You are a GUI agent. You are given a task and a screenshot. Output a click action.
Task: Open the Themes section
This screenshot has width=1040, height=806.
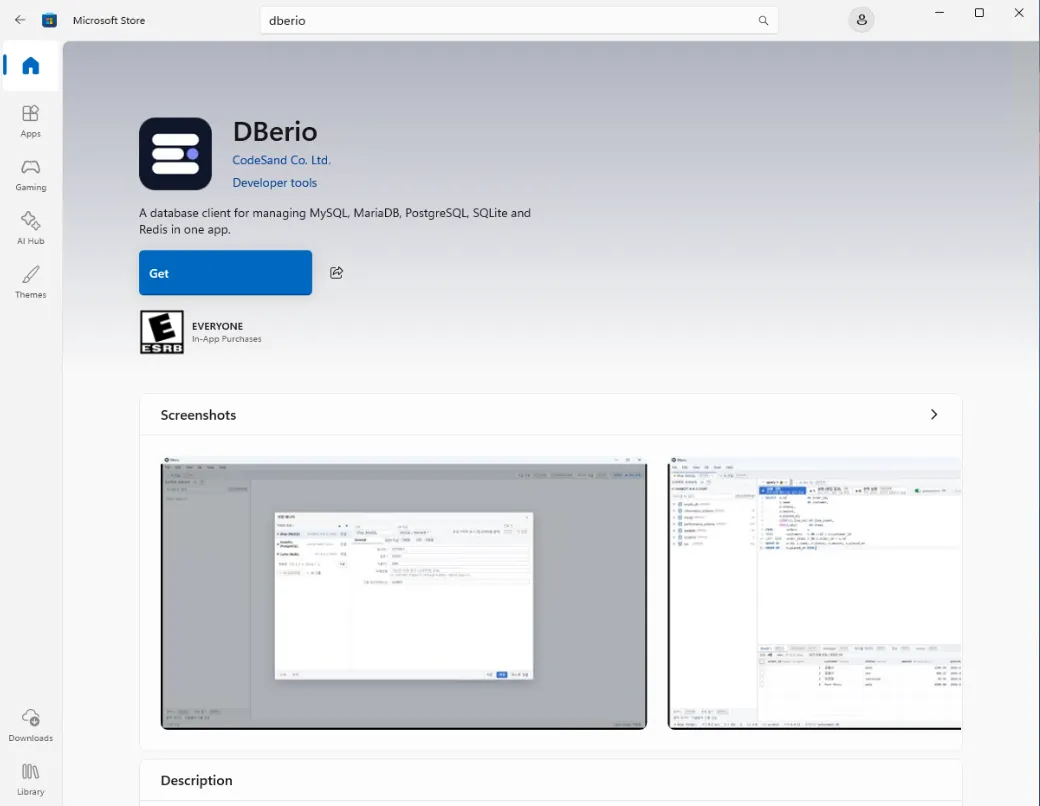click(31, 282)
